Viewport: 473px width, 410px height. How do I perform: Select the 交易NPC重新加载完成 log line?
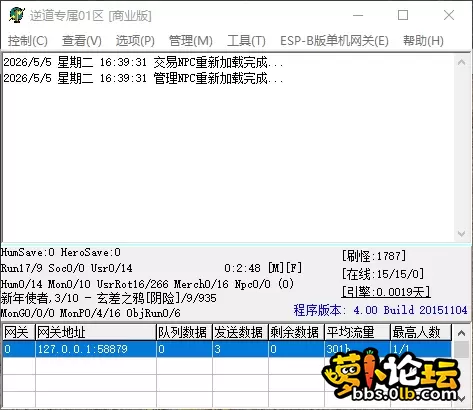pyautogui.click(x=143, y=62)
